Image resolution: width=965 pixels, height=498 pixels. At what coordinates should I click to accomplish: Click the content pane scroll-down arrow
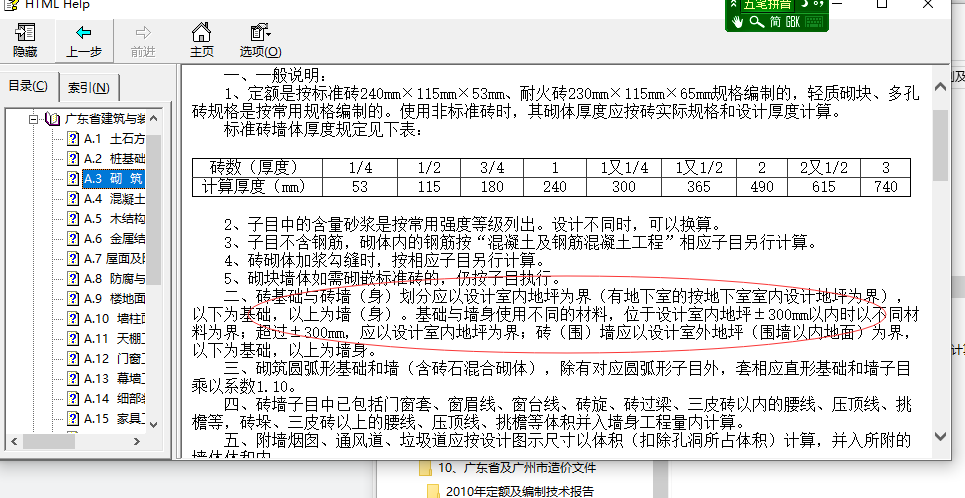(940, 436)
